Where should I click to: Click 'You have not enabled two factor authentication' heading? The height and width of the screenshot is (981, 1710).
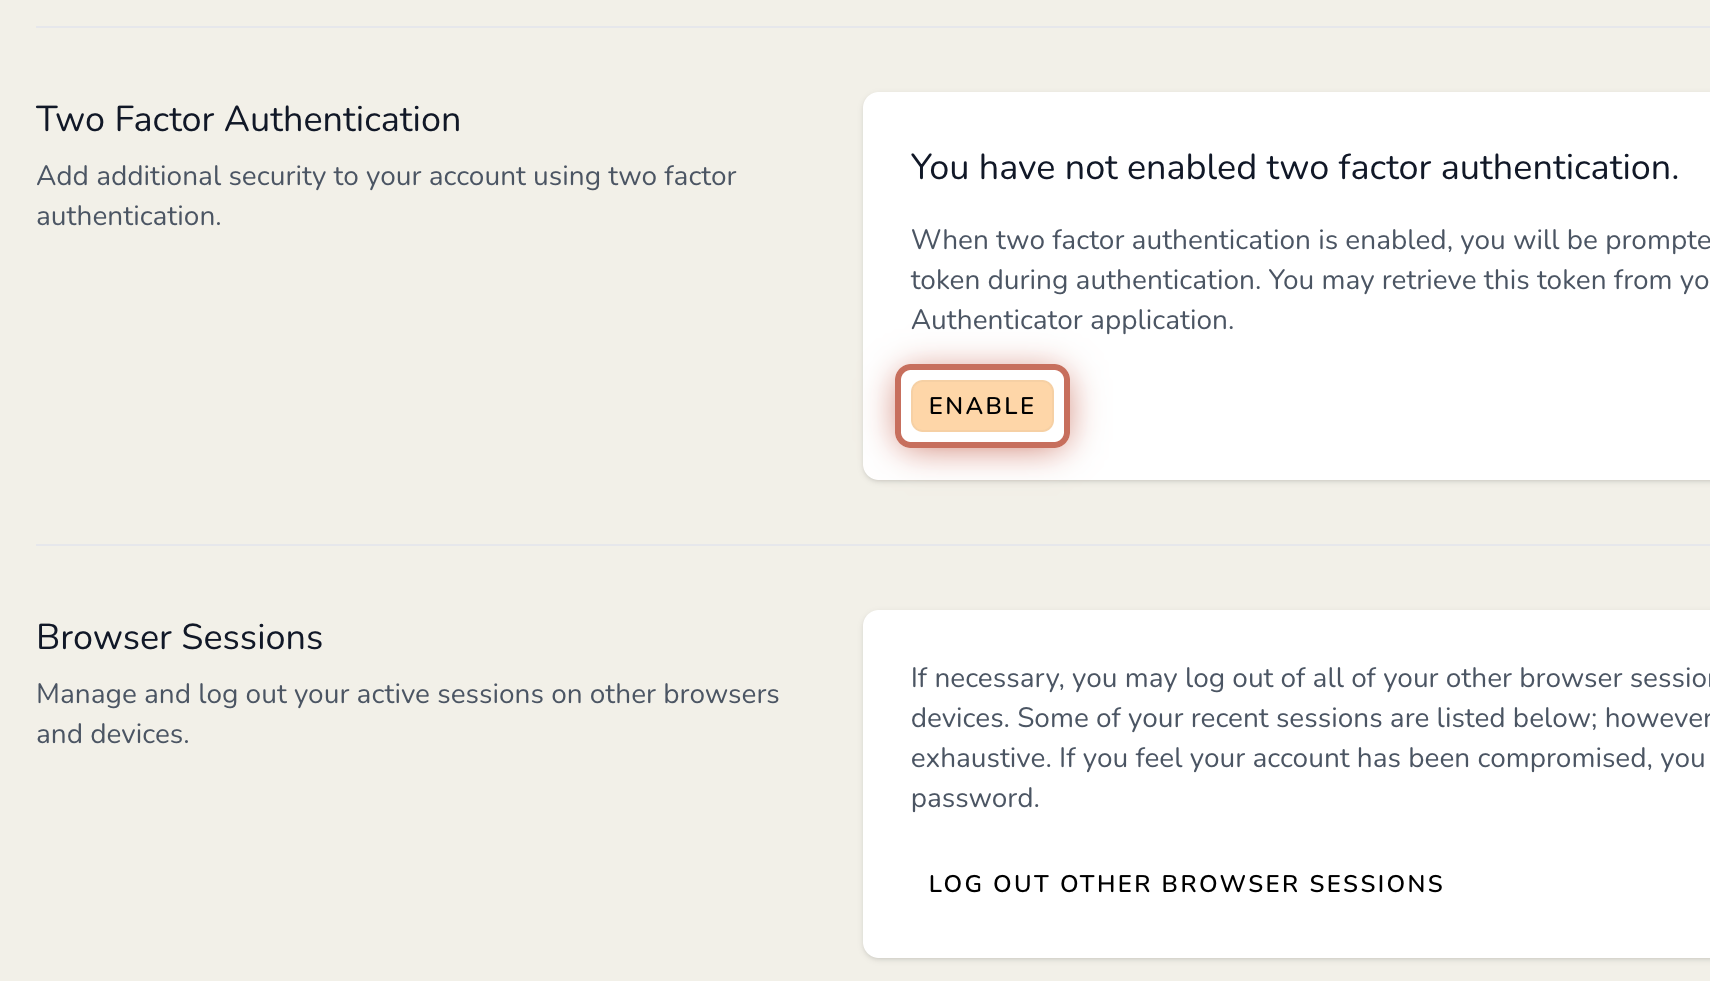tap(1294, 167)
